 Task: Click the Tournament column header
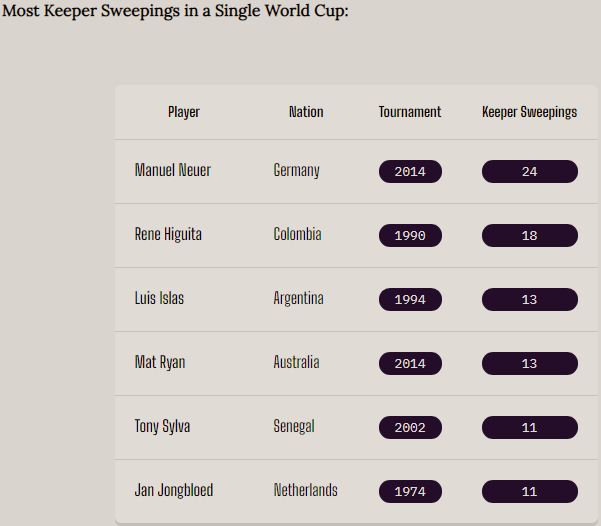[x=410, y=112]
